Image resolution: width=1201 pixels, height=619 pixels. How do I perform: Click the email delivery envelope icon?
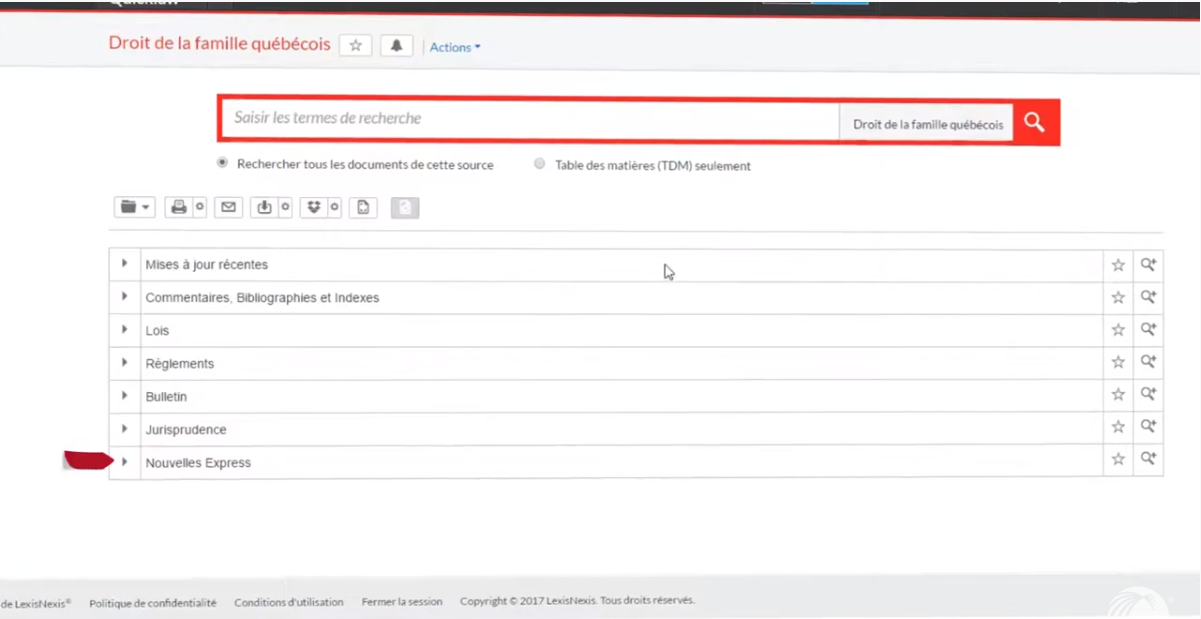(x=228, y=207)
